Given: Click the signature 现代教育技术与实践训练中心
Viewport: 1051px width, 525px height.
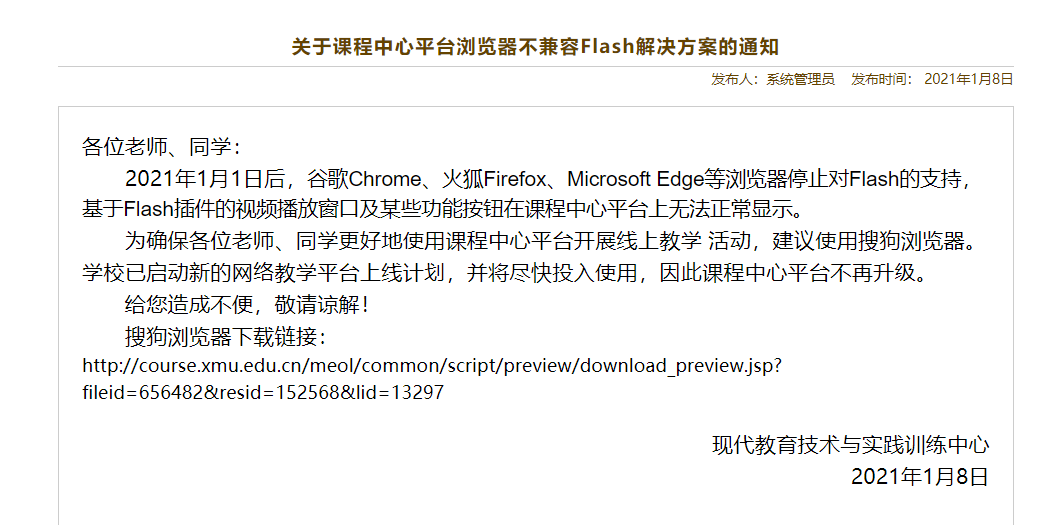Looking at the screenshot, I should 851,445.
